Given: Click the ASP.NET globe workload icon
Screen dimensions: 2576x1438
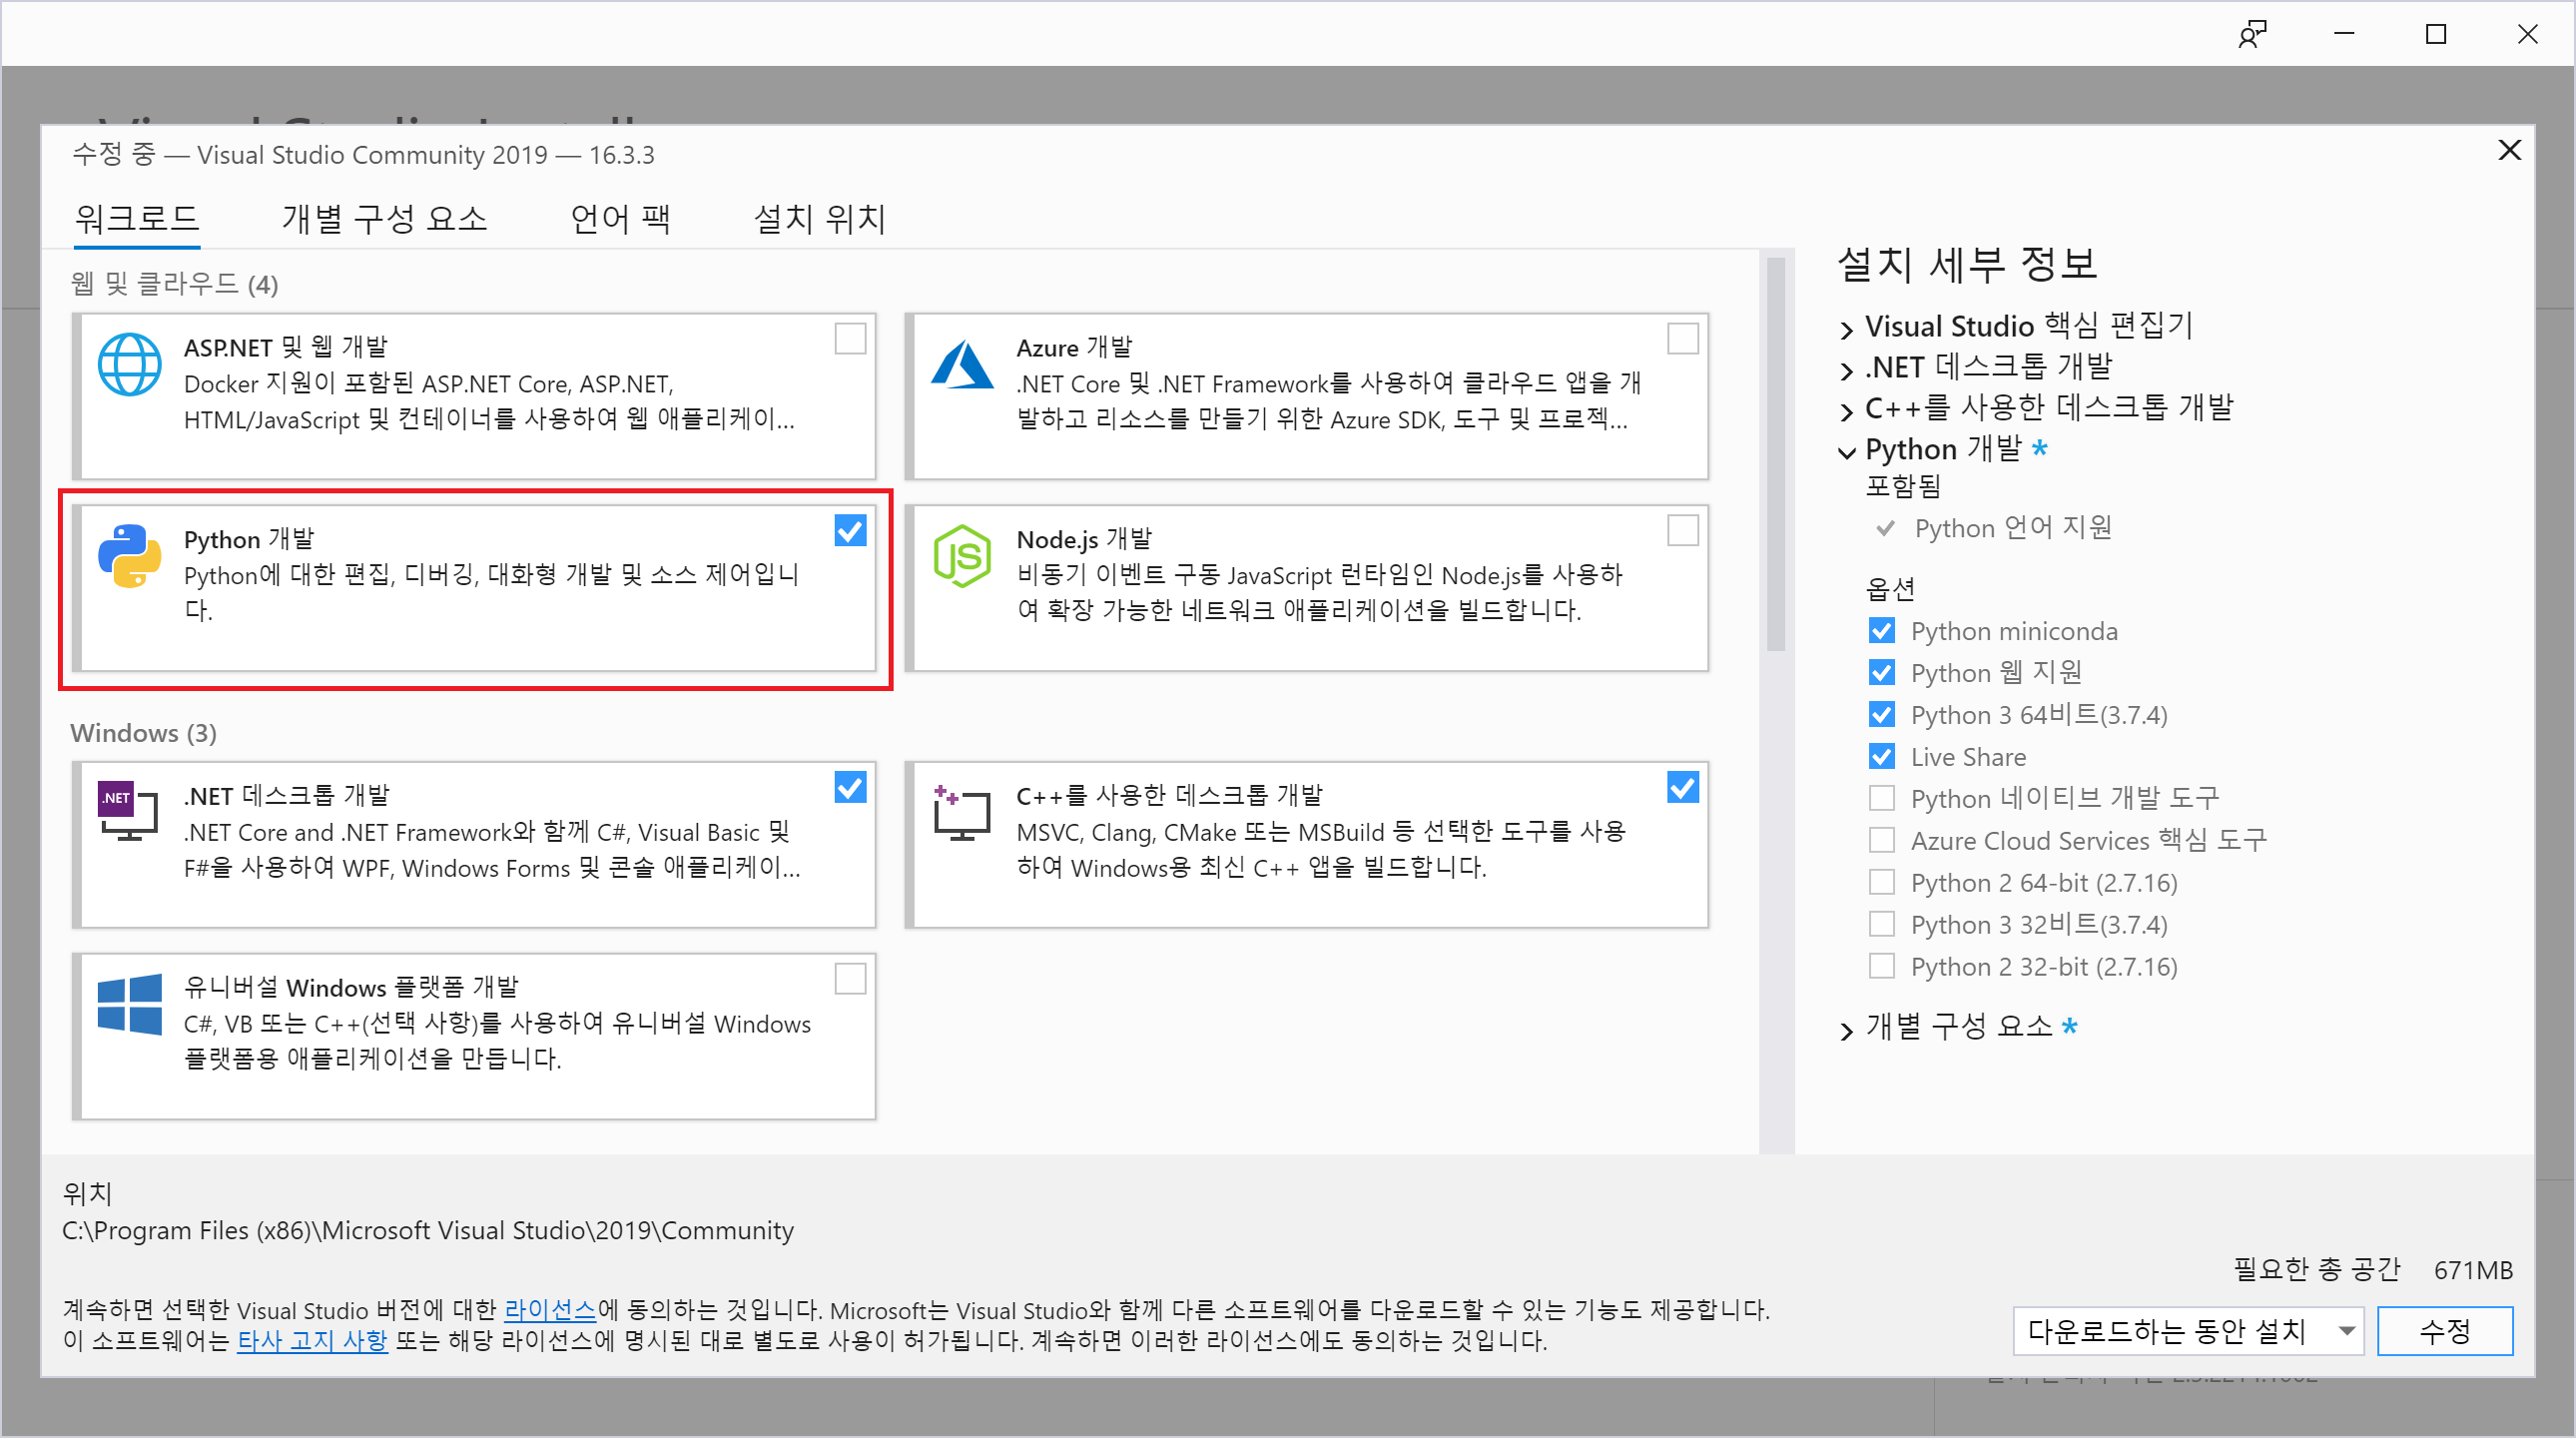Looking at the screenshot, I should [x=129, y=365].
